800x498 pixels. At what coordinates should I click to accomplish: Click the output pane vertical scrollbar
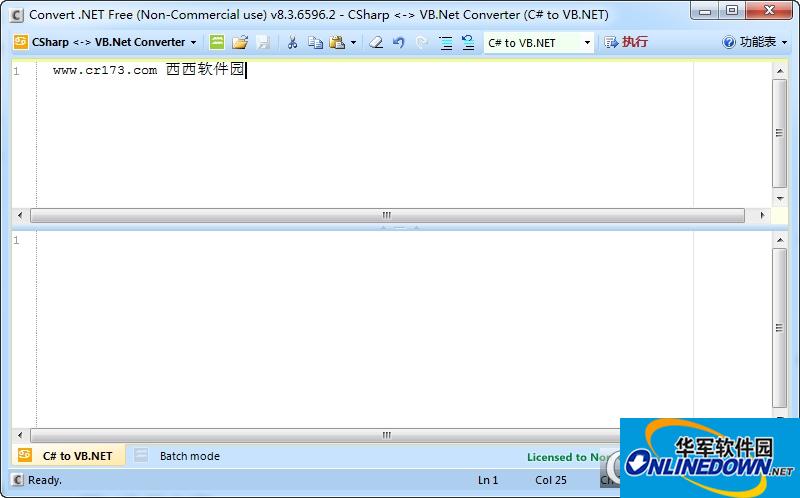pos(779,330)
